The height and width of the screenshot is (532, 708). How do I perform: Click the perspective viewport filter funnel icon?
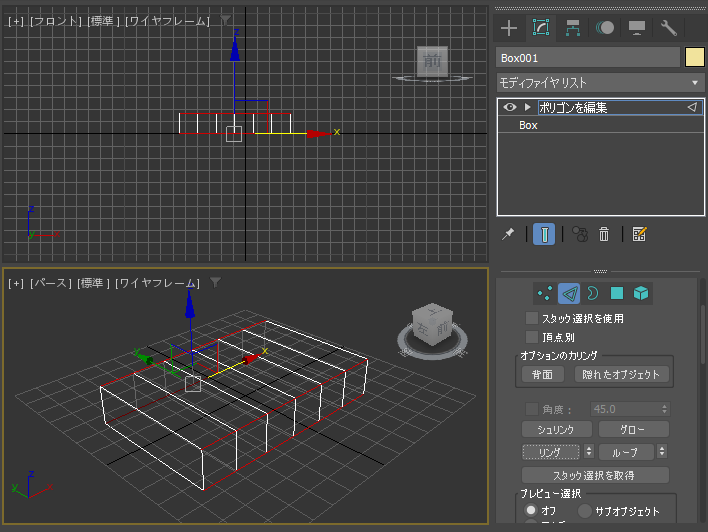215,282
